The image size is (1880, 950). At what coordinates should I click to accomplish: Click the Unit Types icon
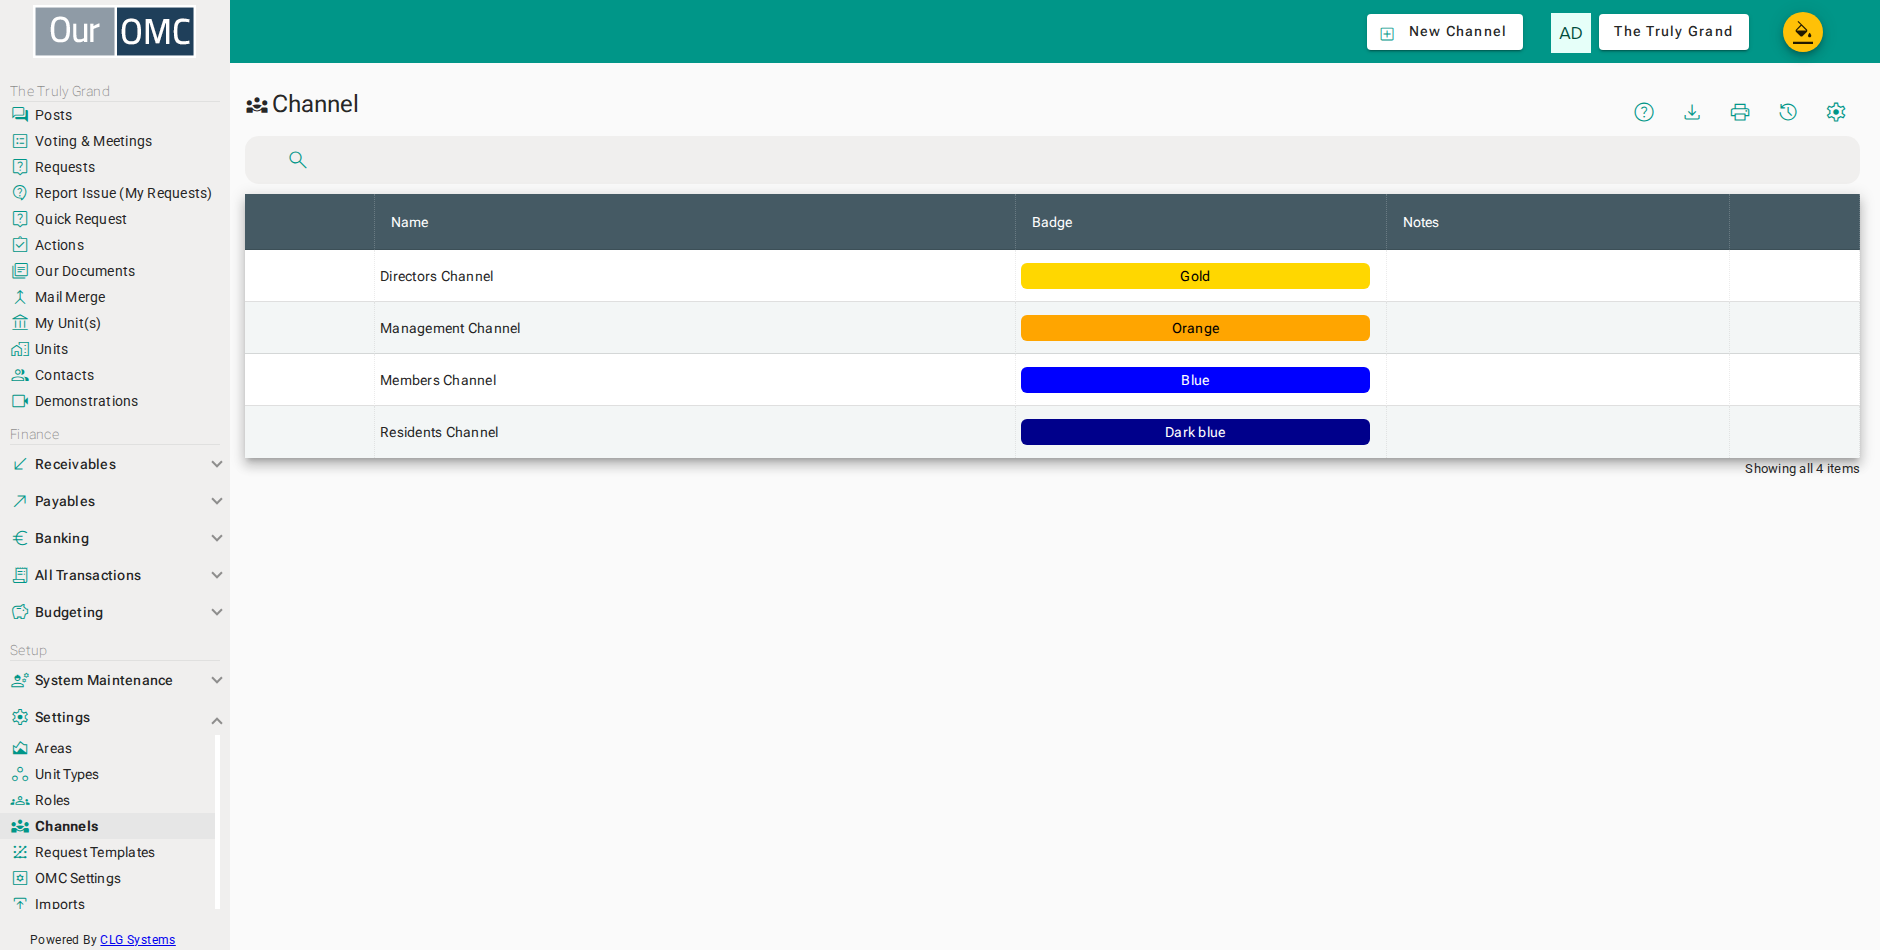click(20, 774)
